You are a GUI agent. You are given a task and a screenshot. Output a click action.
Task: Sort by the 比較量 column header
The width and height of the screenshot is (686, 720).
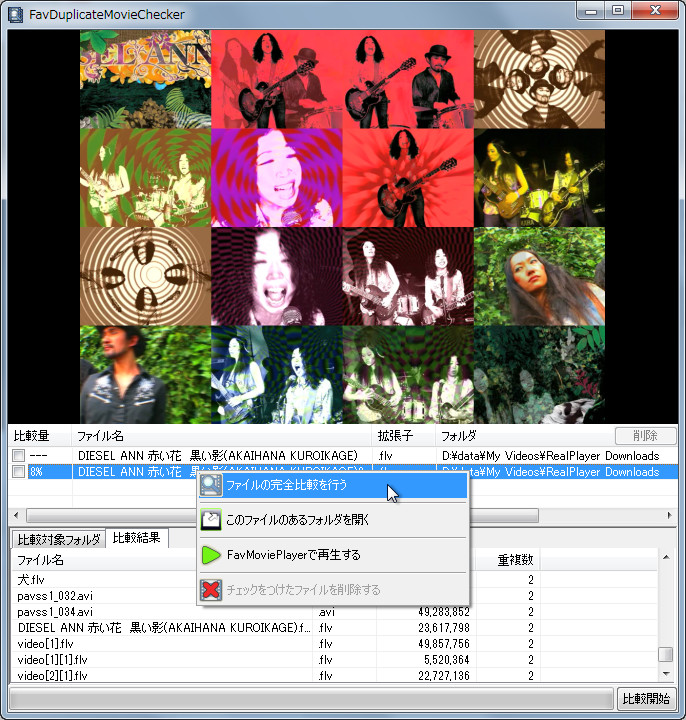pos(39,436)
